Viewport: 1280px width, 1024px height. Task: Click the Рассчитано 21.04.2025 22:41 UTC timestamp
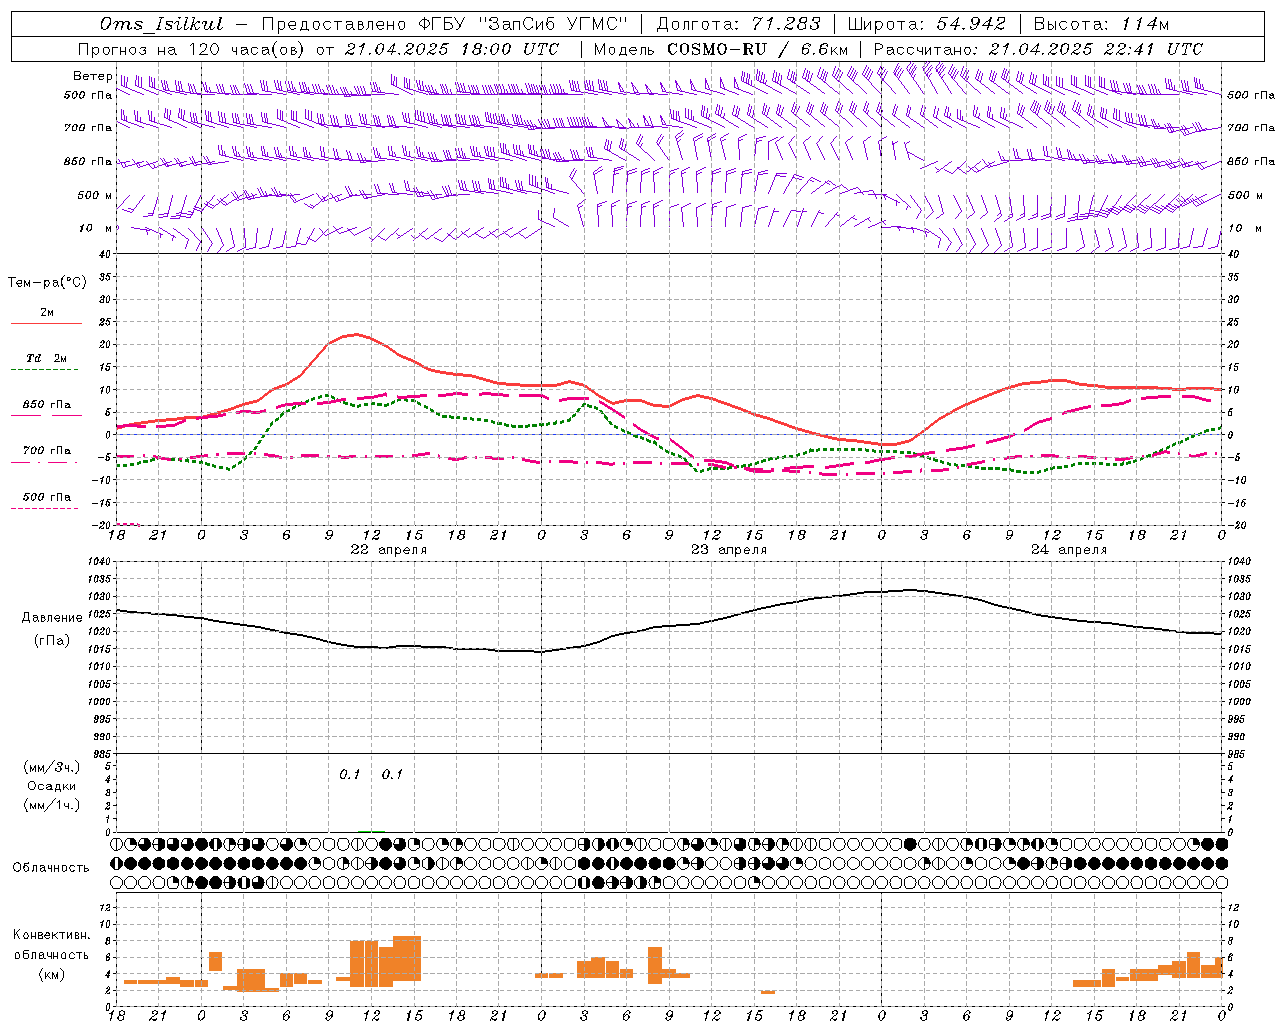(x=1037, y=49)
